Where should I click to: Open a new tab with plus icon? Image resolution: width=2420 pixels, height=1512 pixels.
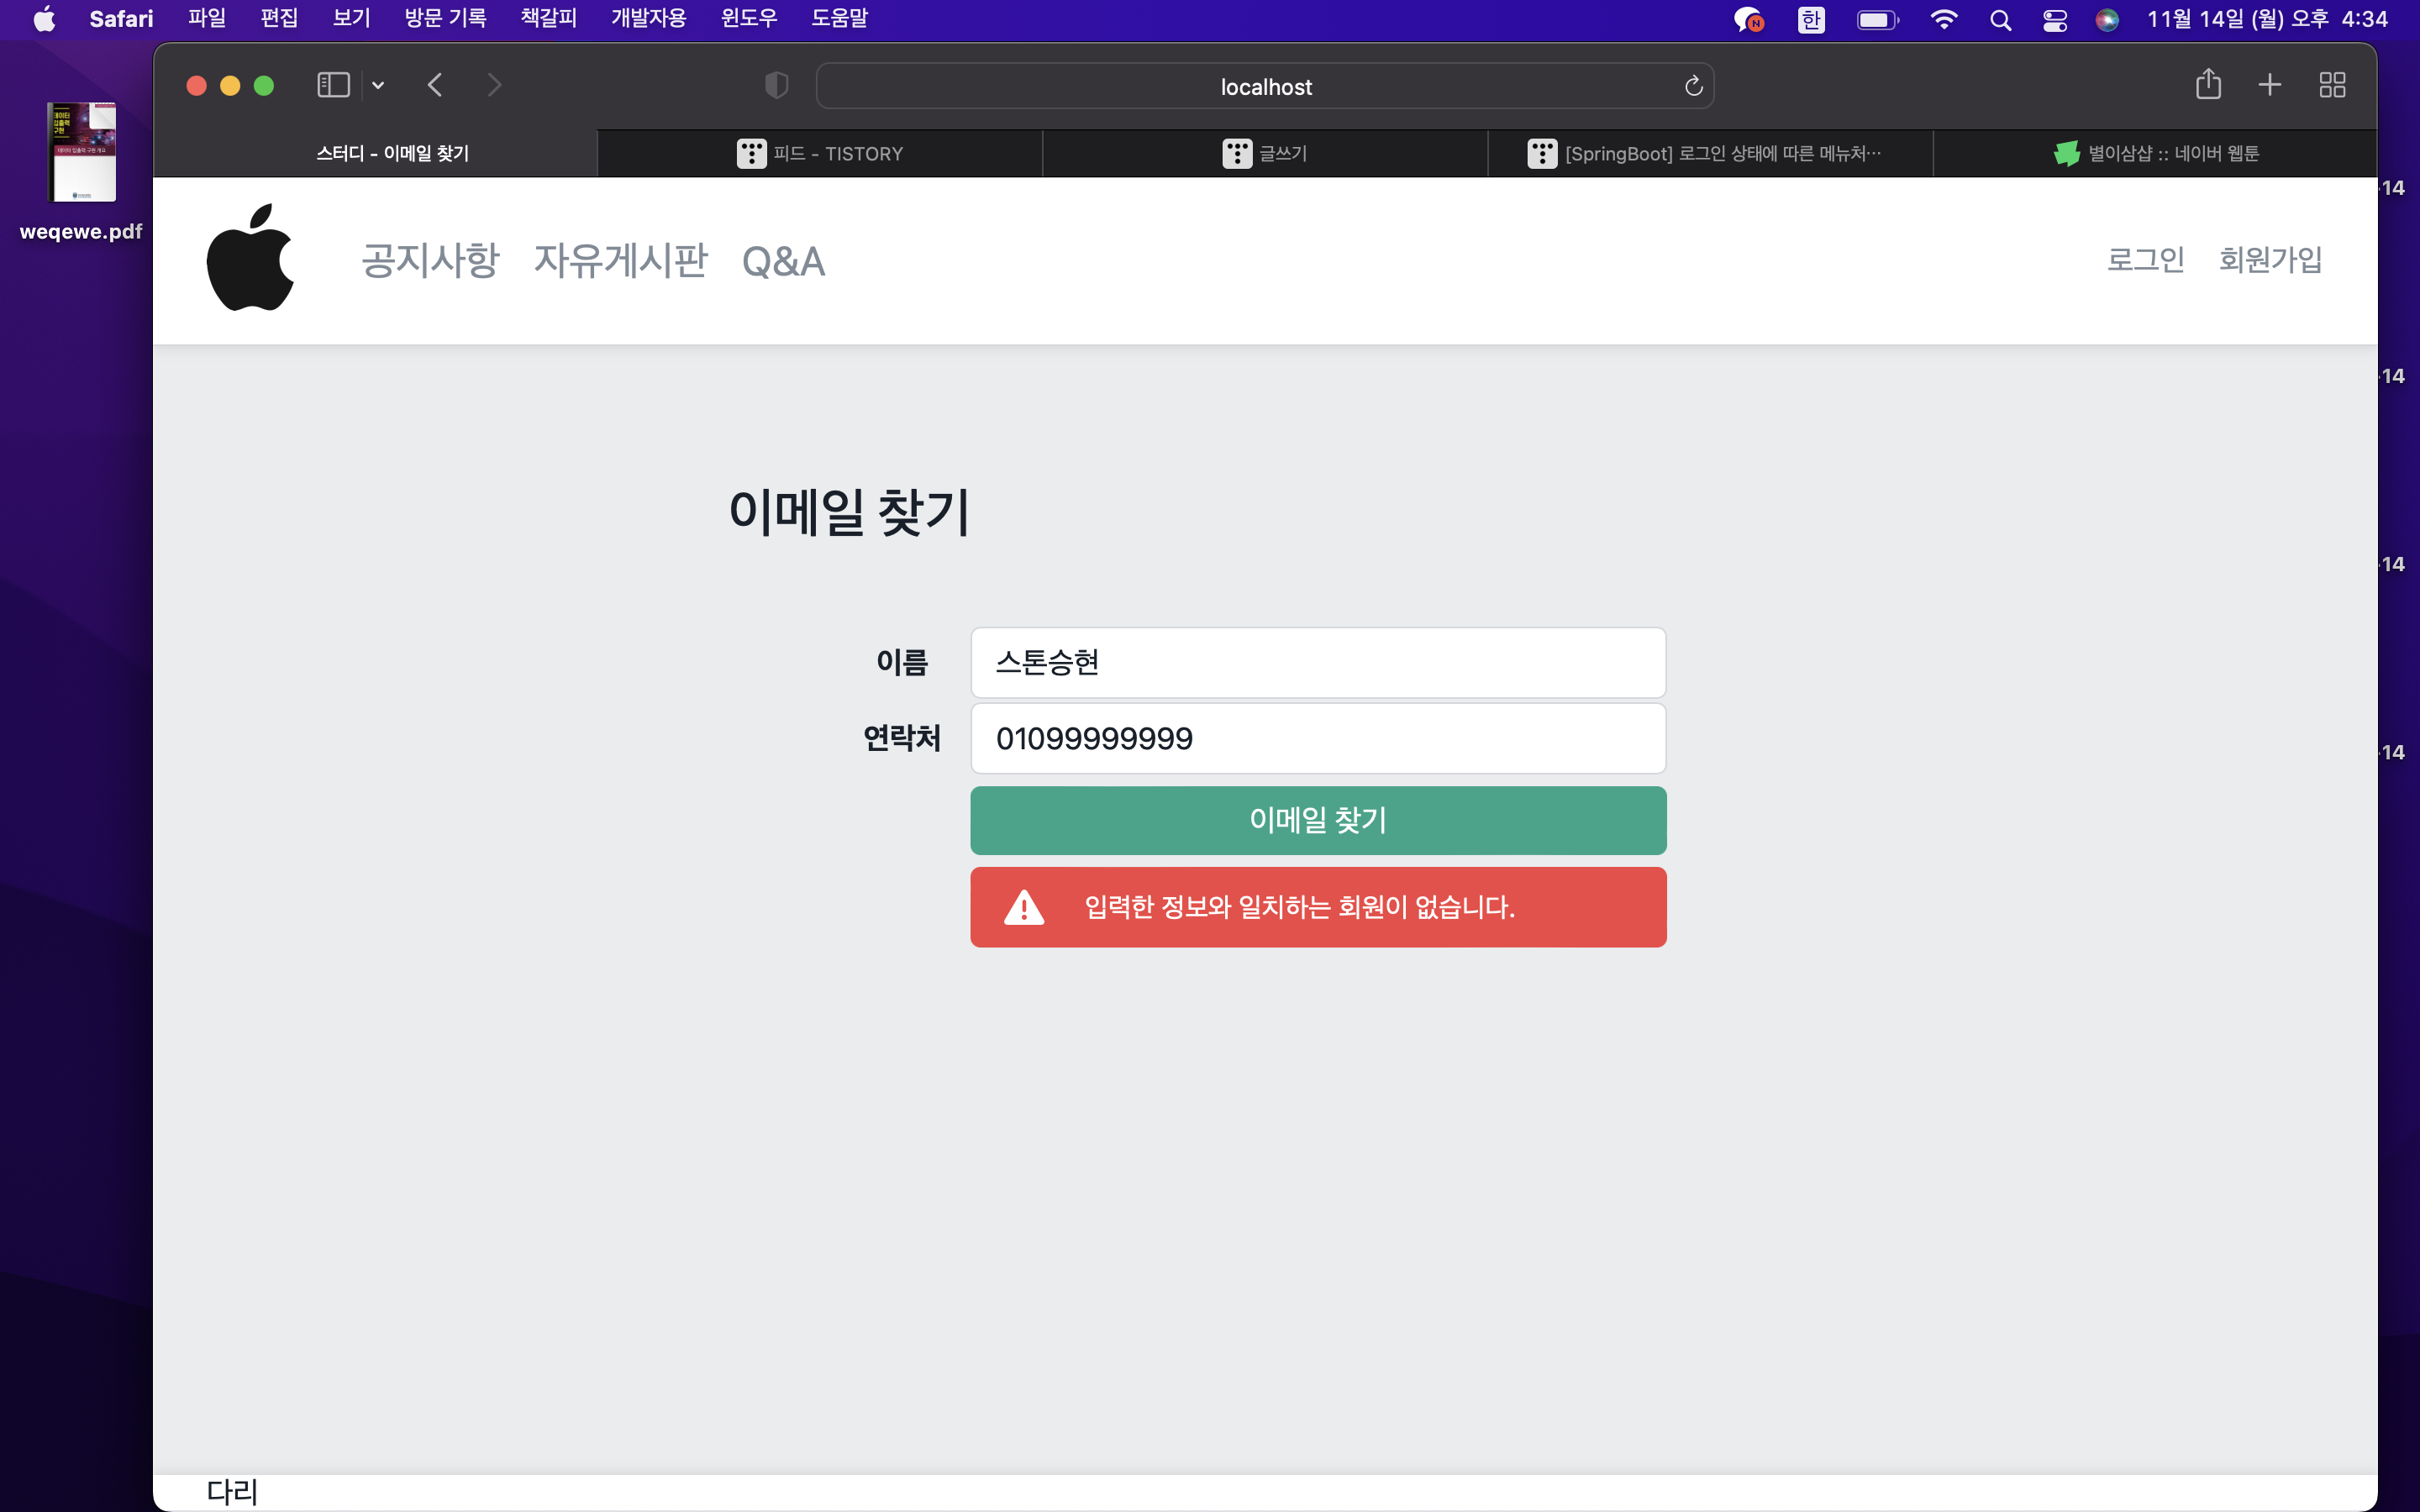pyautogui.click(x=2270, y=85)
